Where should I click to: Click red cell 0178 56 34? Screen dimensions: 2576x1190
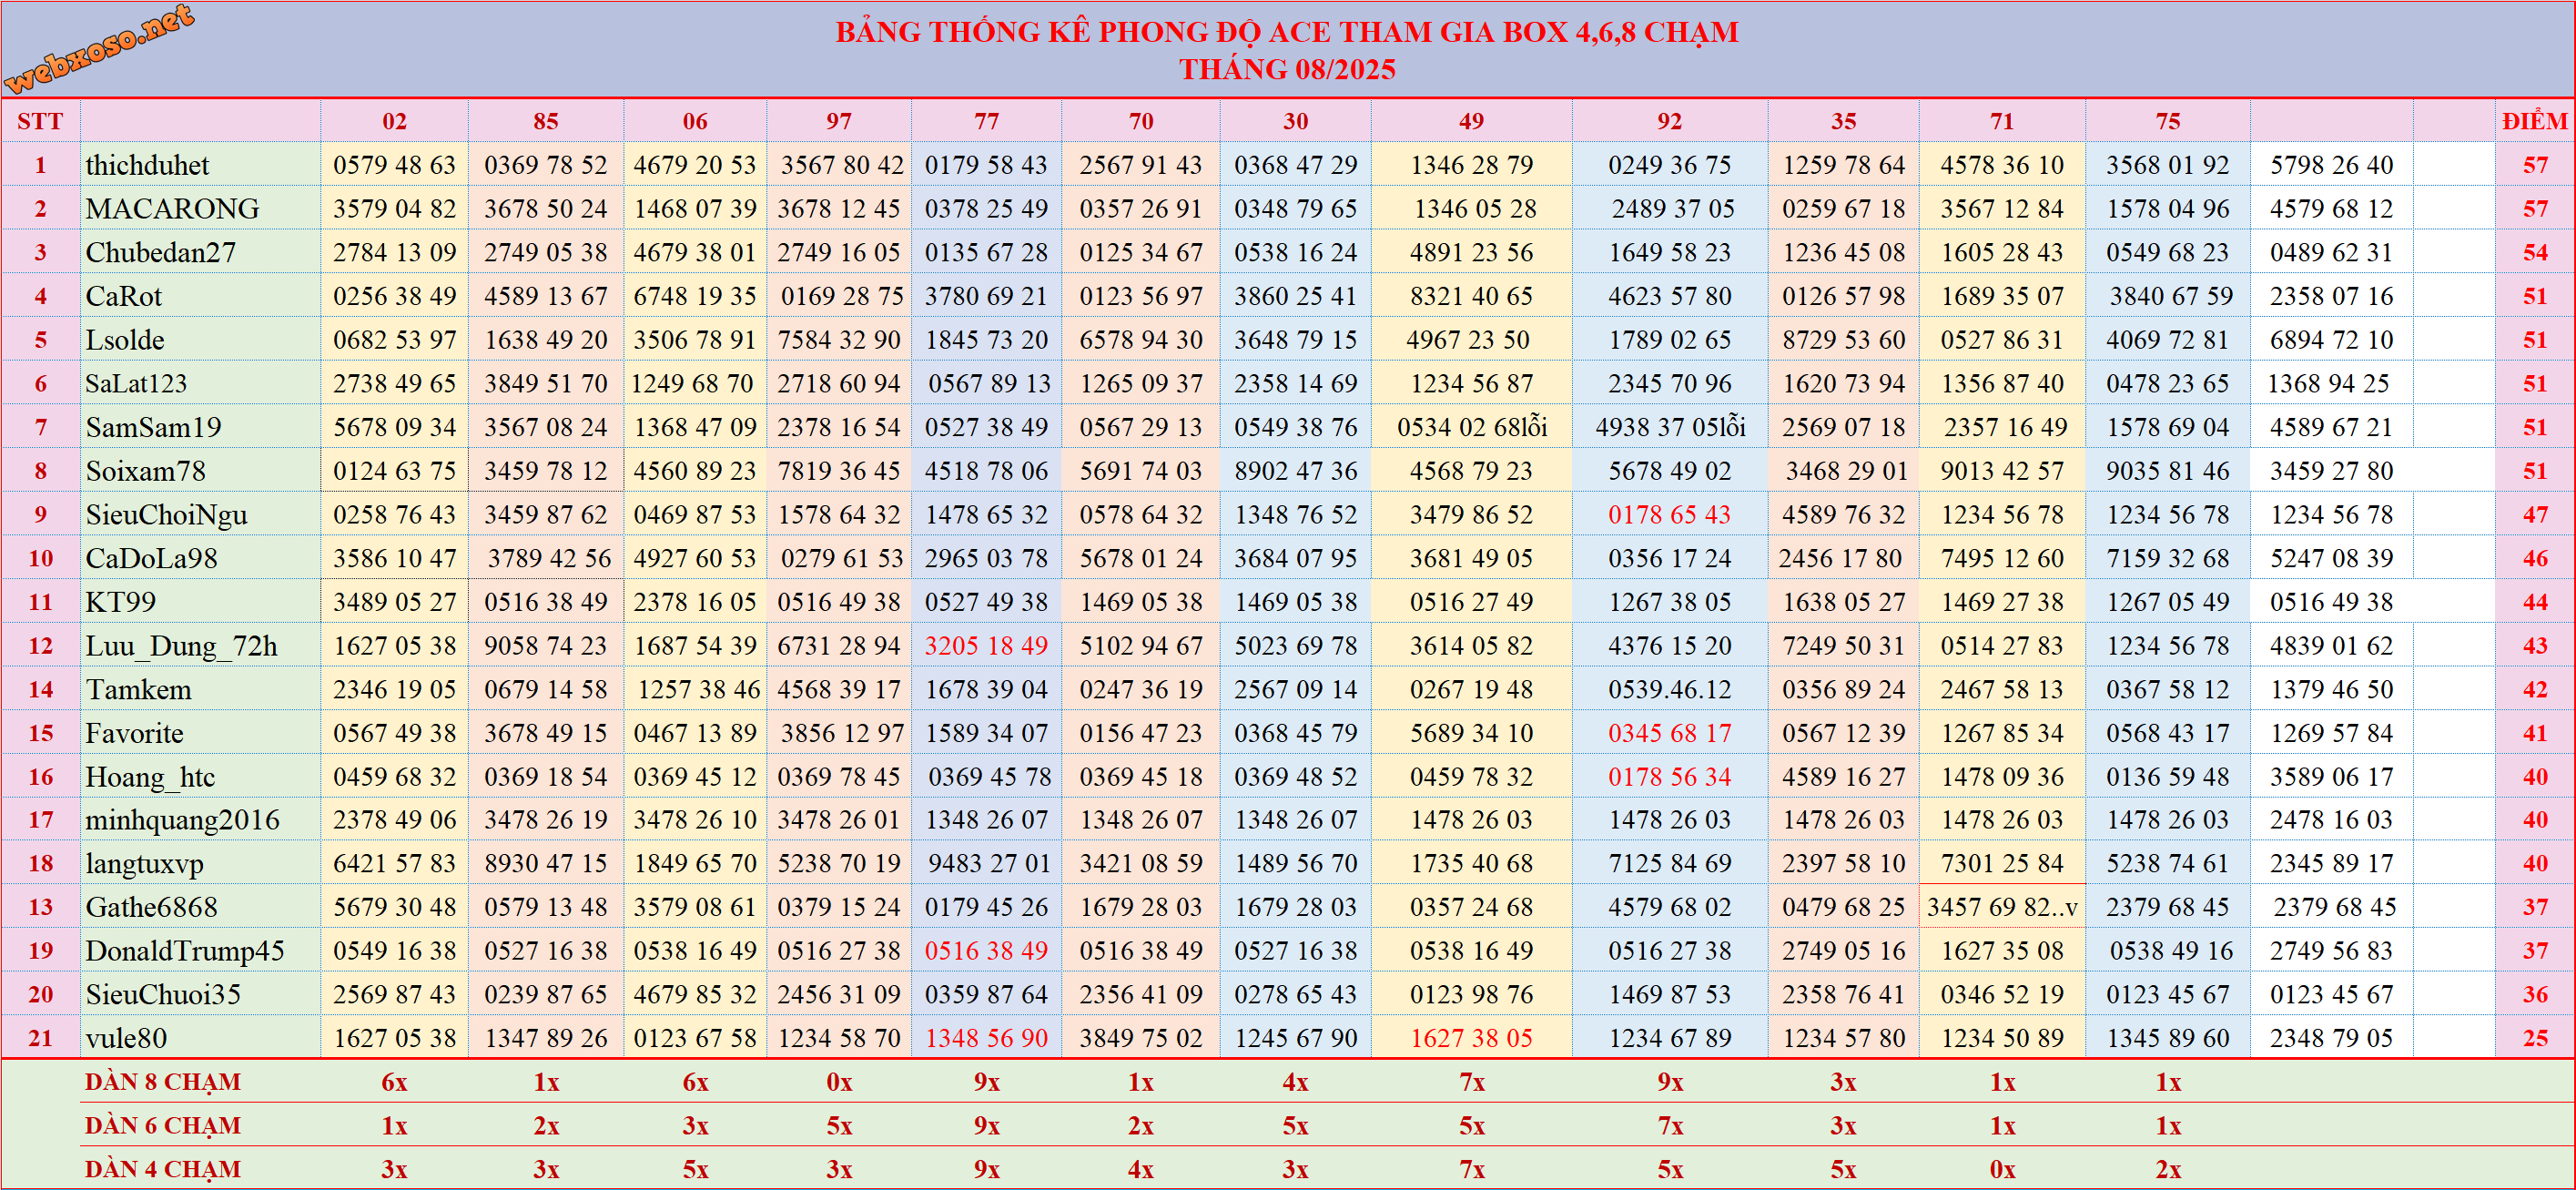pyautogui.click(x=1669, y=776)
